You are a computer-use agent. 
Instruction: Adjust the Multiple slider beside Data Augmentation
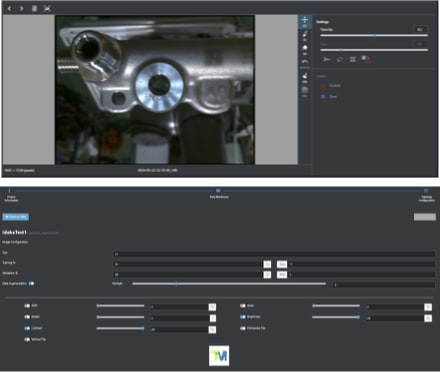[x=229, y=284]
